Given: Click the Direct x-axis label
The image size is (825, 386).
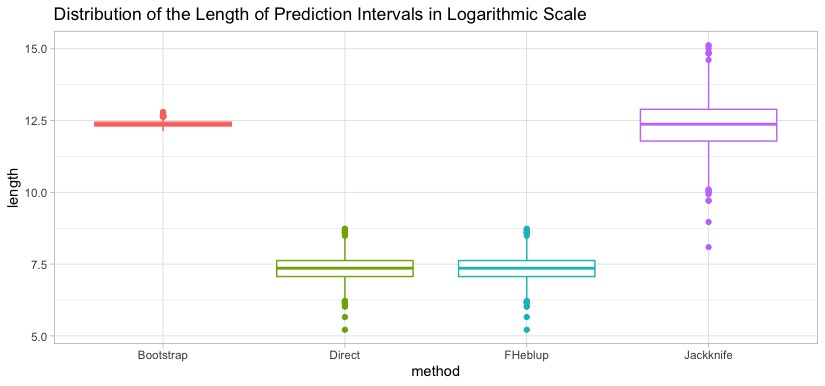Looking at the screenshot, I should coord(345,355).
